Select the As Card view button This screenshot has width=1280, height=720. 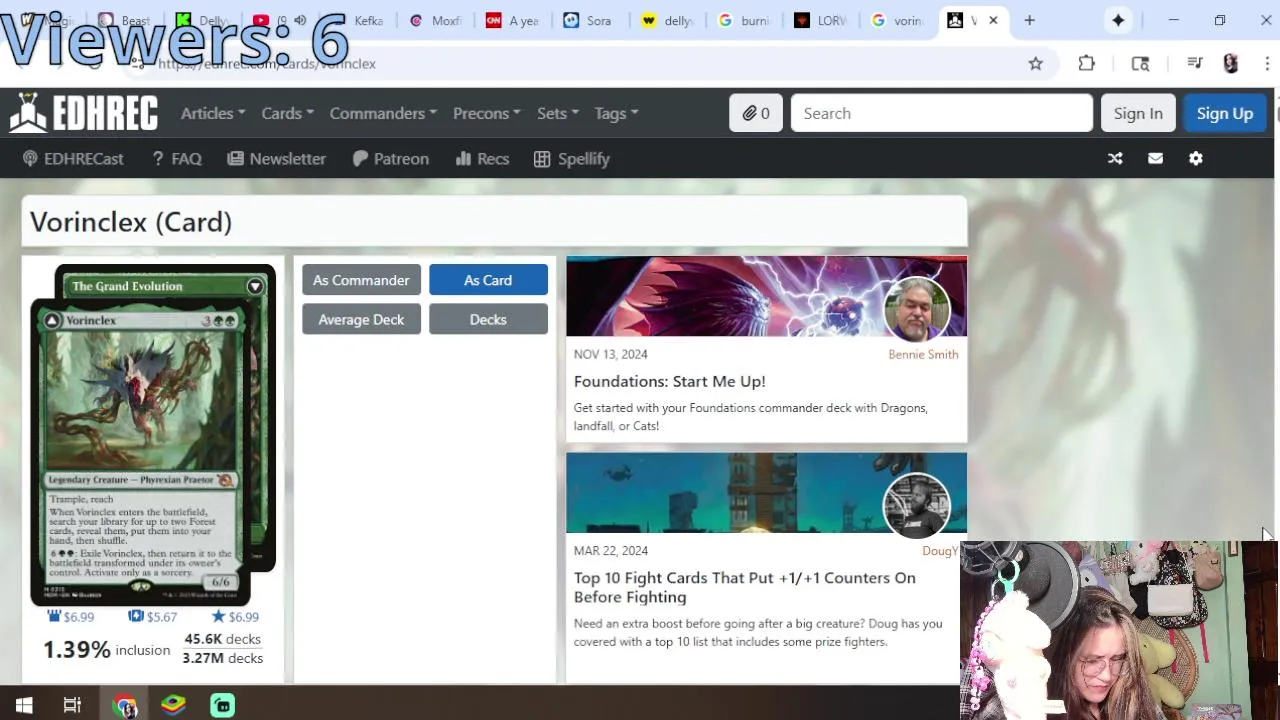point(488,280)
